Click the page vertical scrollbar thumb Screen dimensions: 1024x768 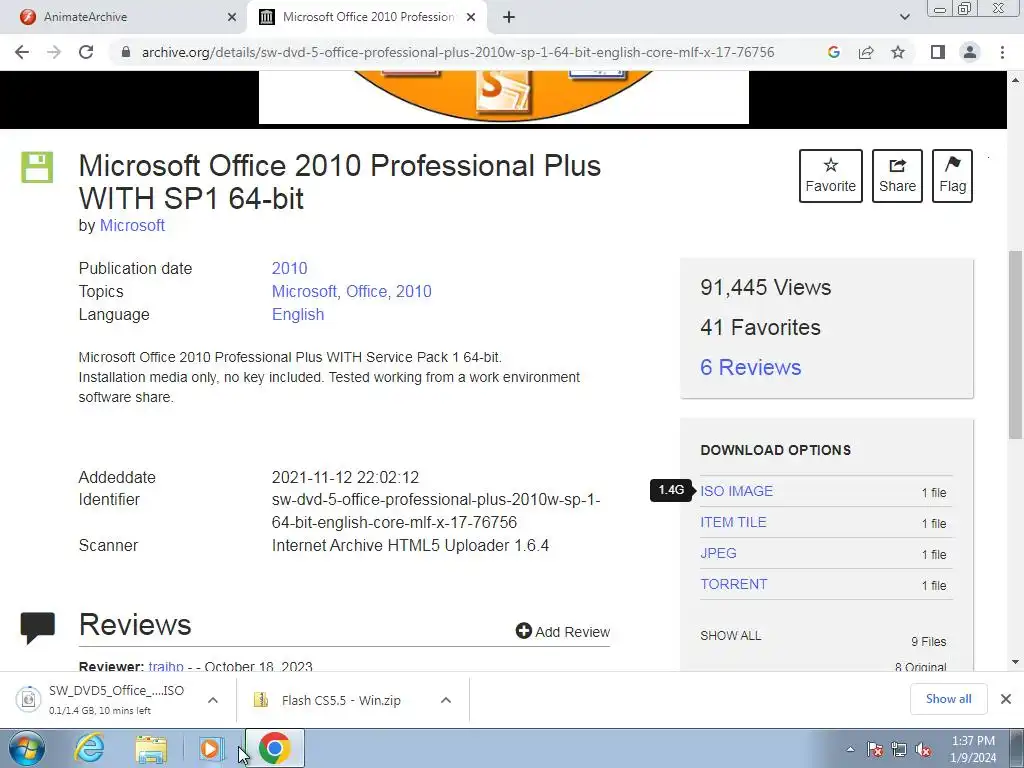coord(1015,344)
